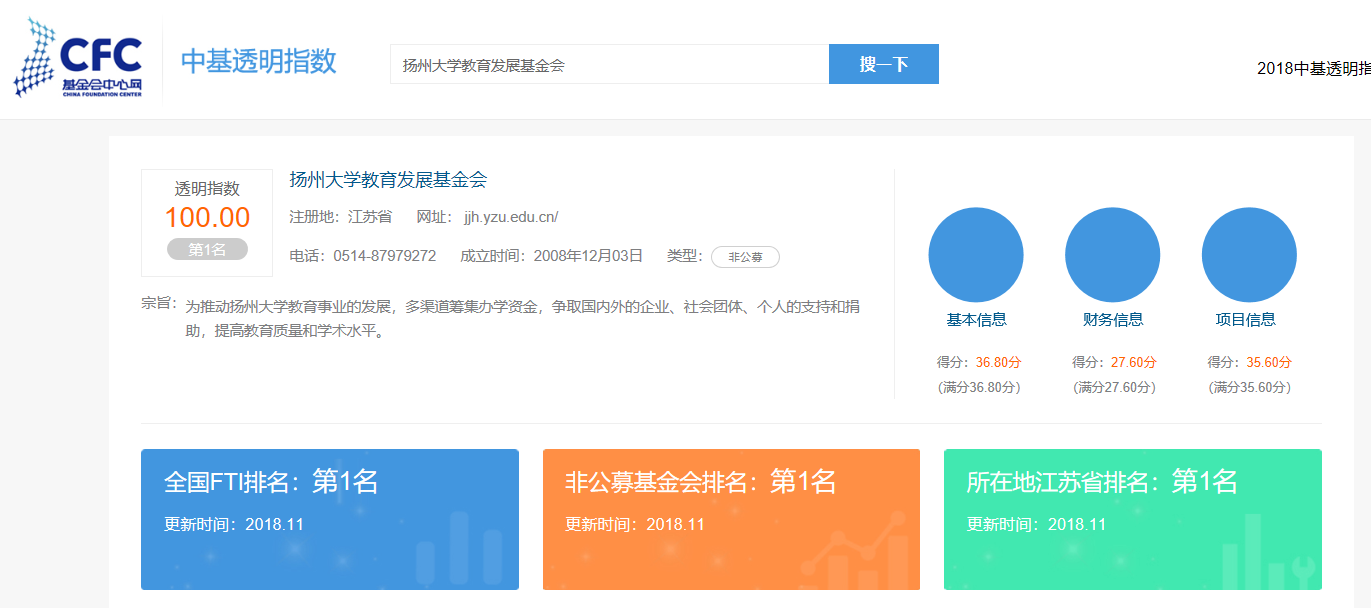Select the blue 财务信息 circle chart
Screen dimensions: 1371x608
pyautogui.click(x=1112, y=255)
